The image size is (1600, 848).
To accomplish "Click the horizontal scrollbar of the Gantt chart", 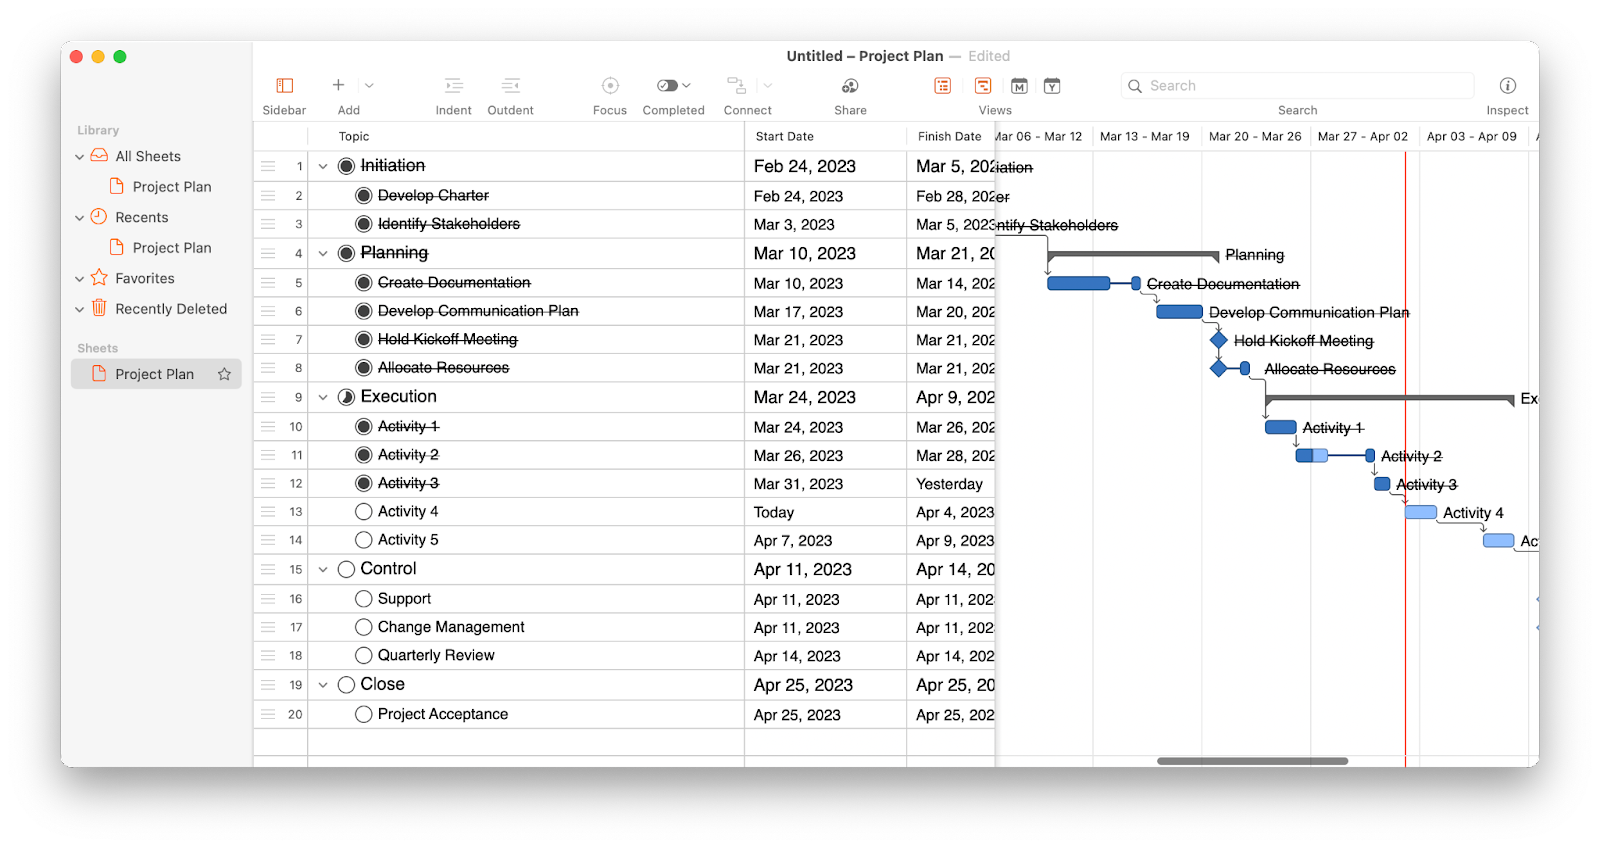I will tap(1252, 761).
